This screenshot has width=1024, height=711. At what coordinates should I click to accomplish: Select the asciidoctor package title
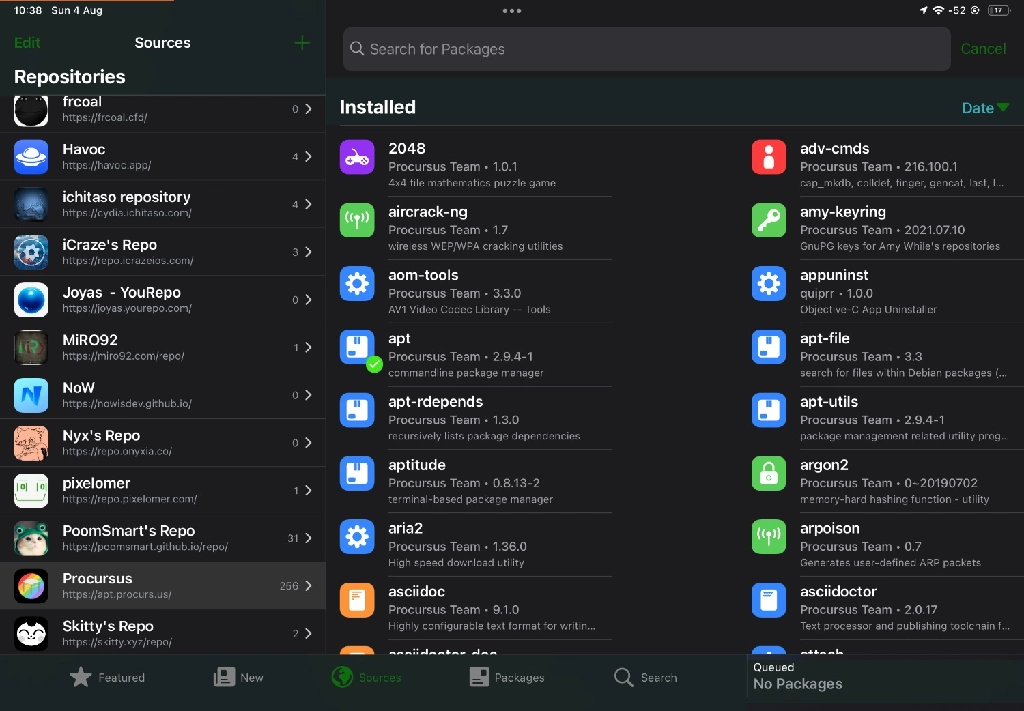[x=839, y=592]
